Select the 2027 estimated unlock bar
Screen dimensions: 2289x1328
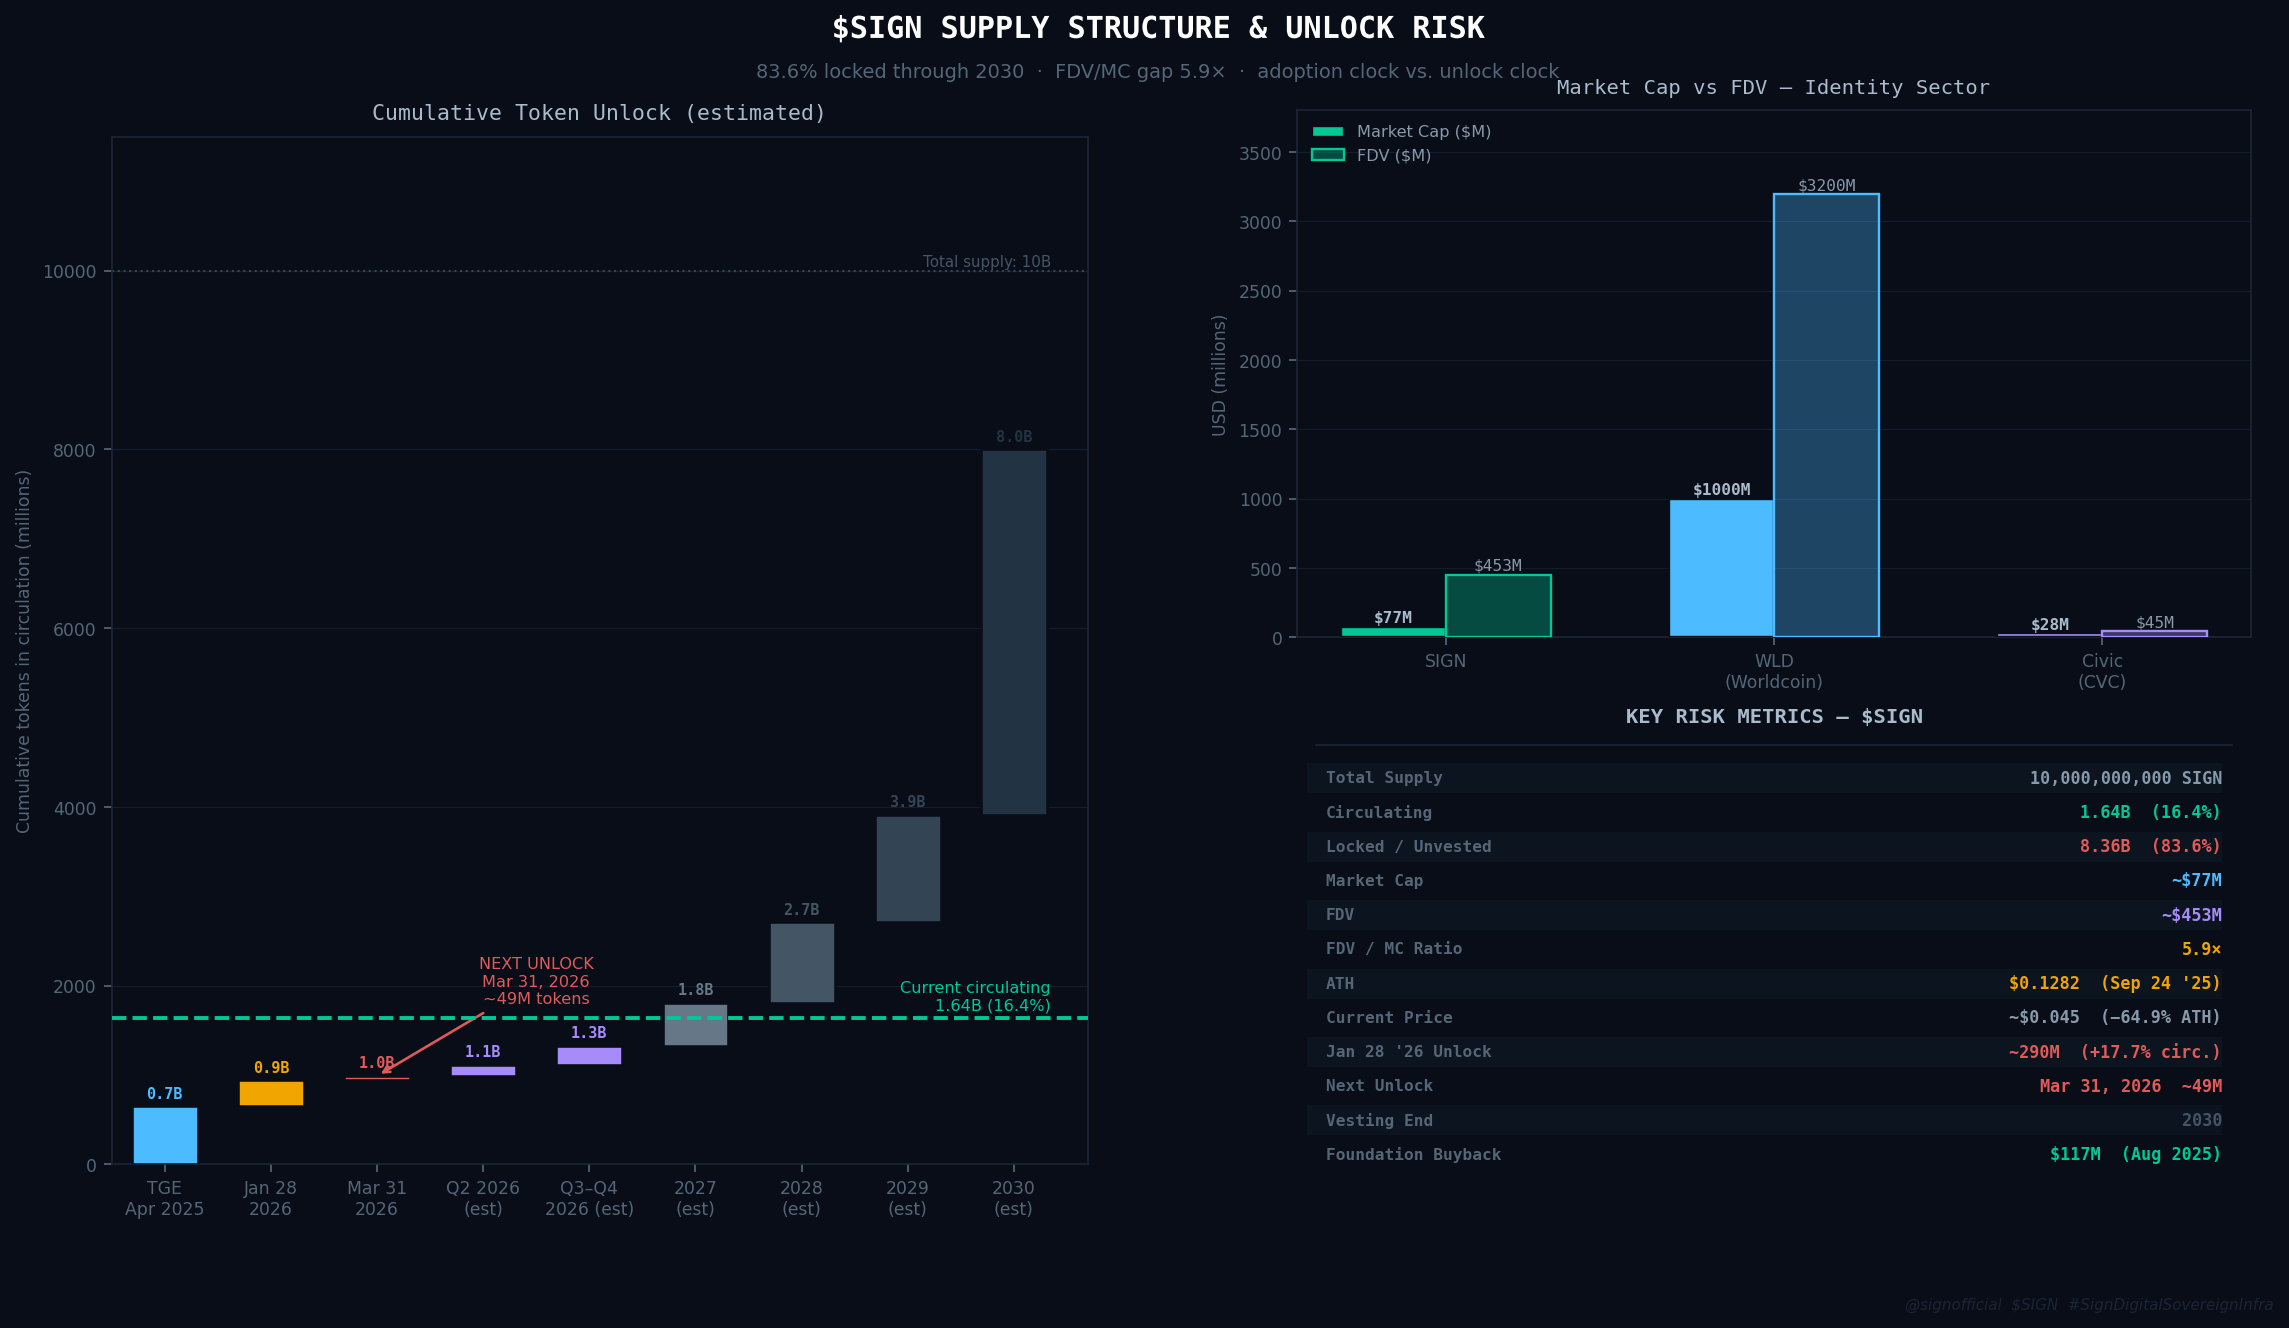(x=695, y=1025)
